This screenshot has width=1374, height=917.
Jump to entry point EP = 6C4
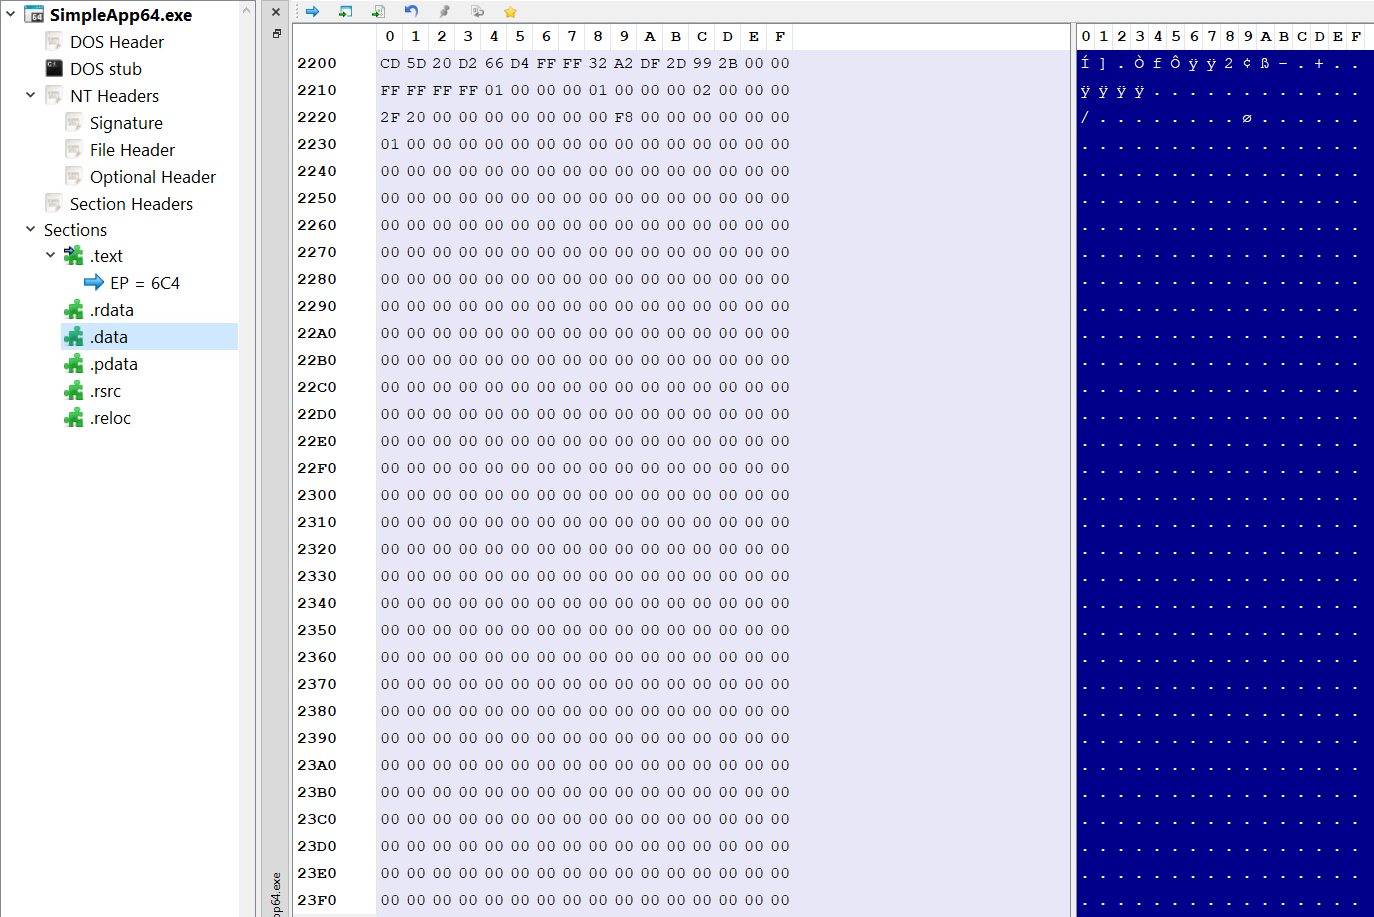[144, 283]
